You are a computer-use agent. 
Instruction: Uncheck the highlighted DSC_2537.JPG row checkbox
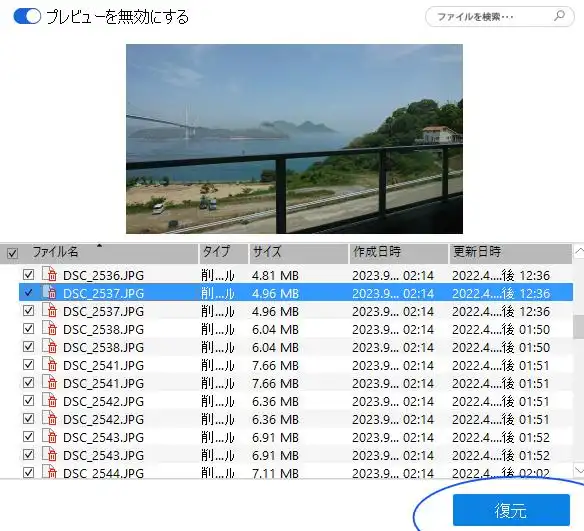click(28, 293)
